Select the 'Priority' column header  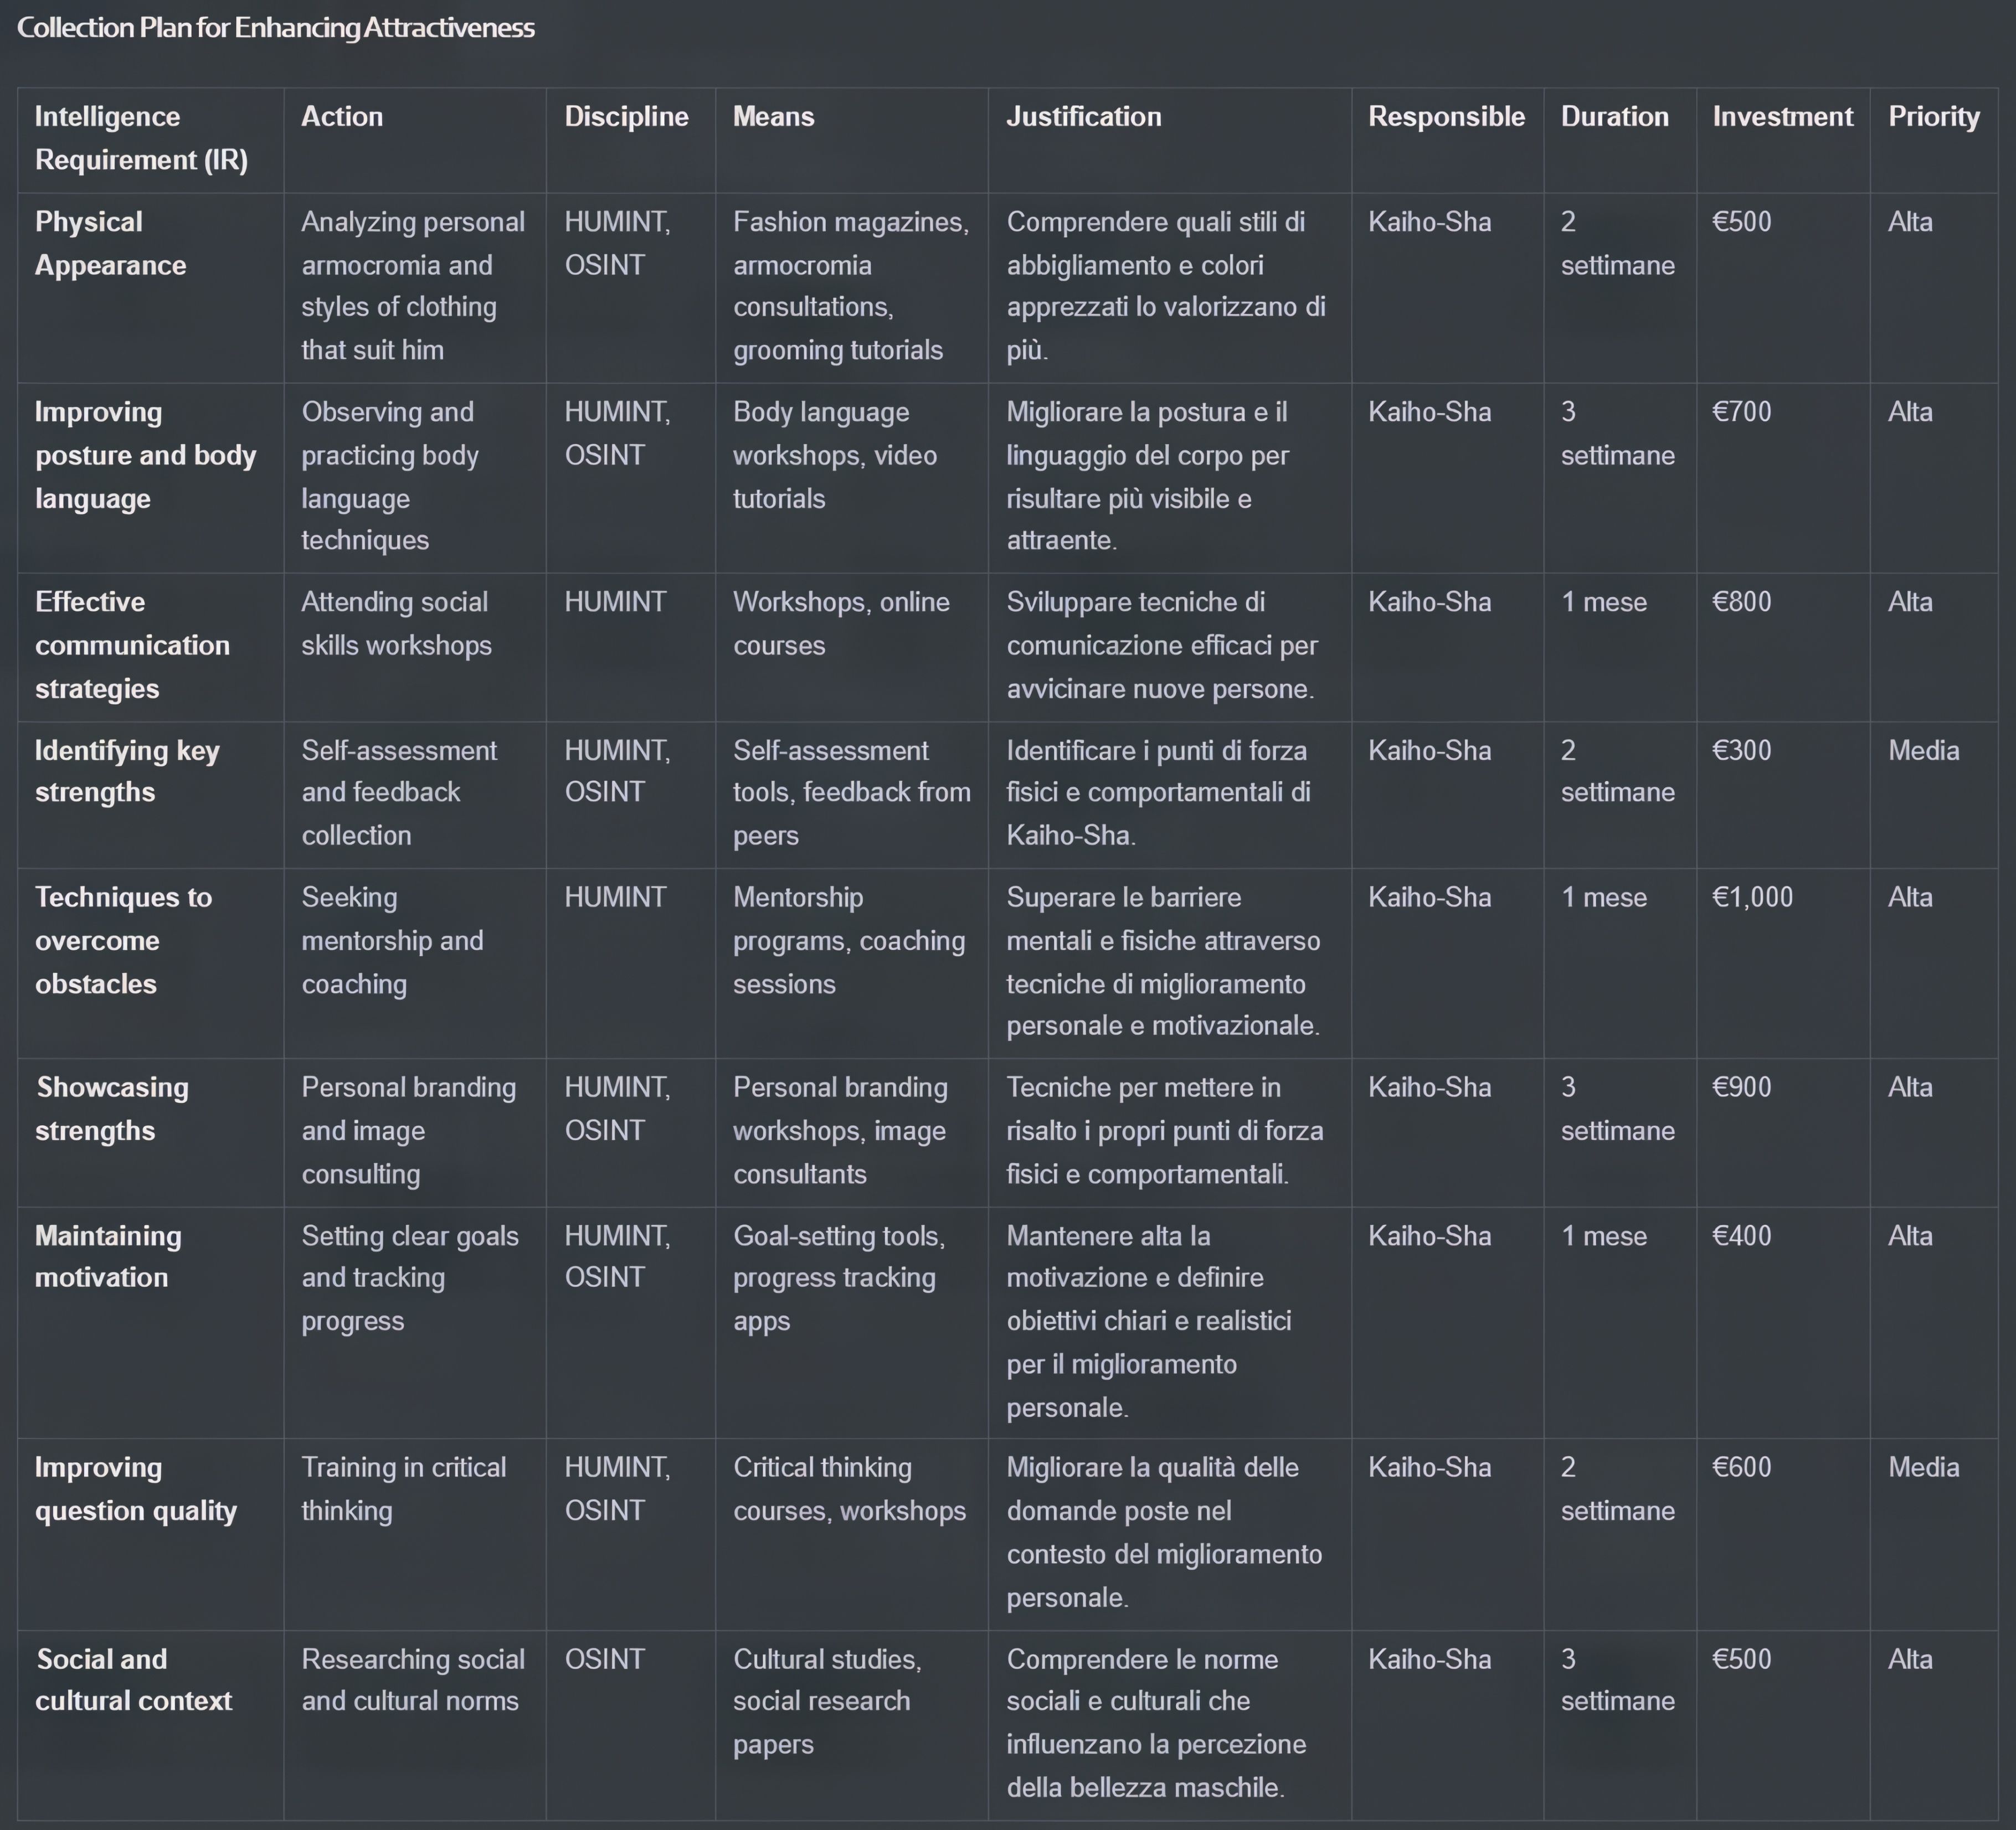(1933, 117)
